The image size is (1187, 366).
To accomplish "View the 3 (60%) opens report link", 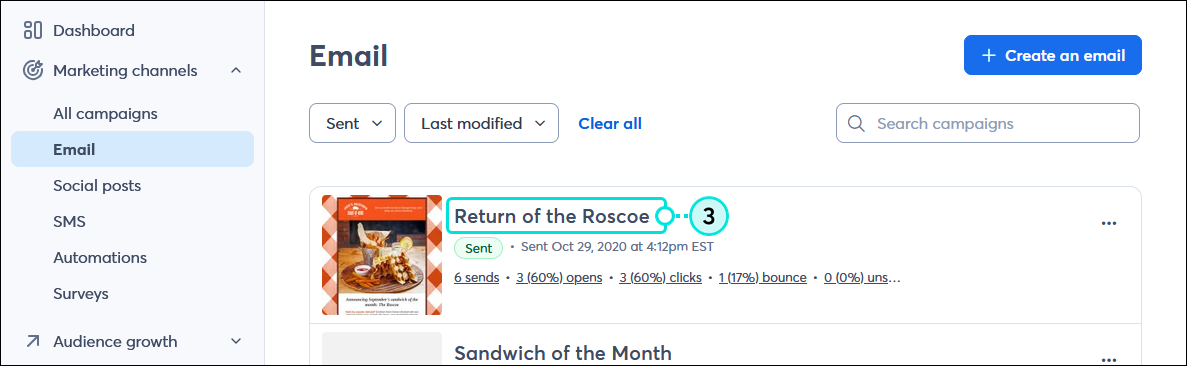I will coord(559,278).
